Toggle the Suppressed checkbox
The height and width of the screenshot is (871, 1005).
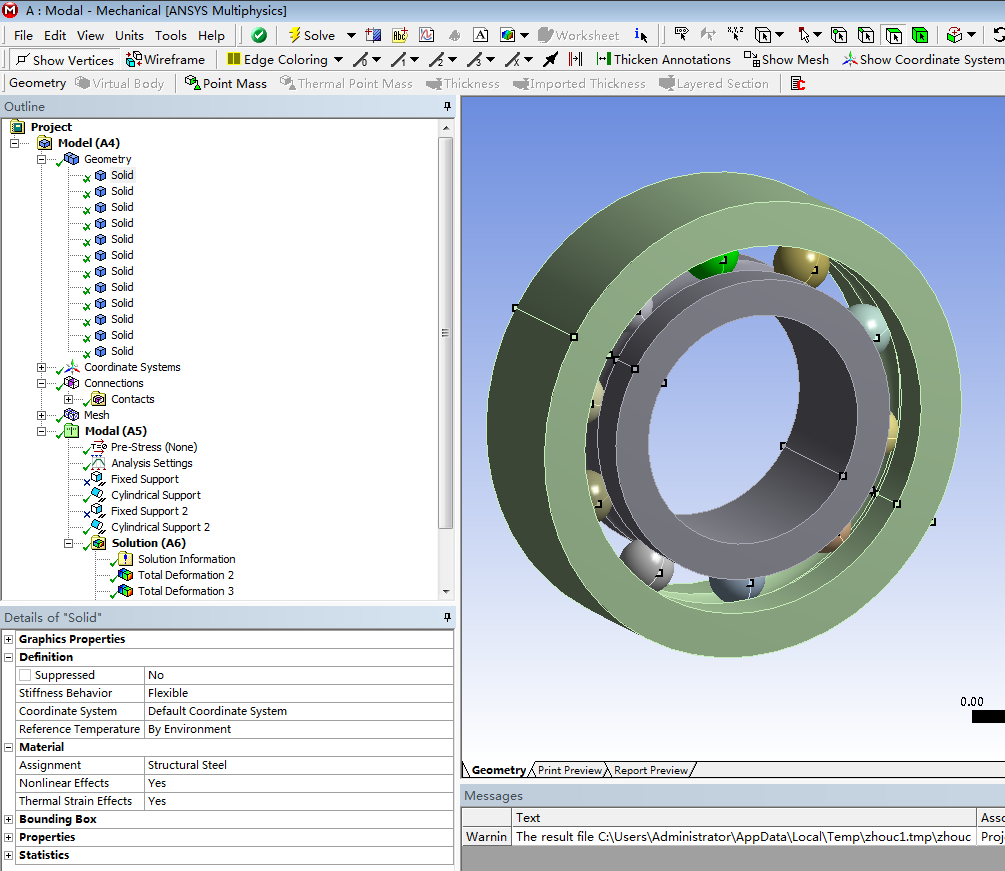26,675
